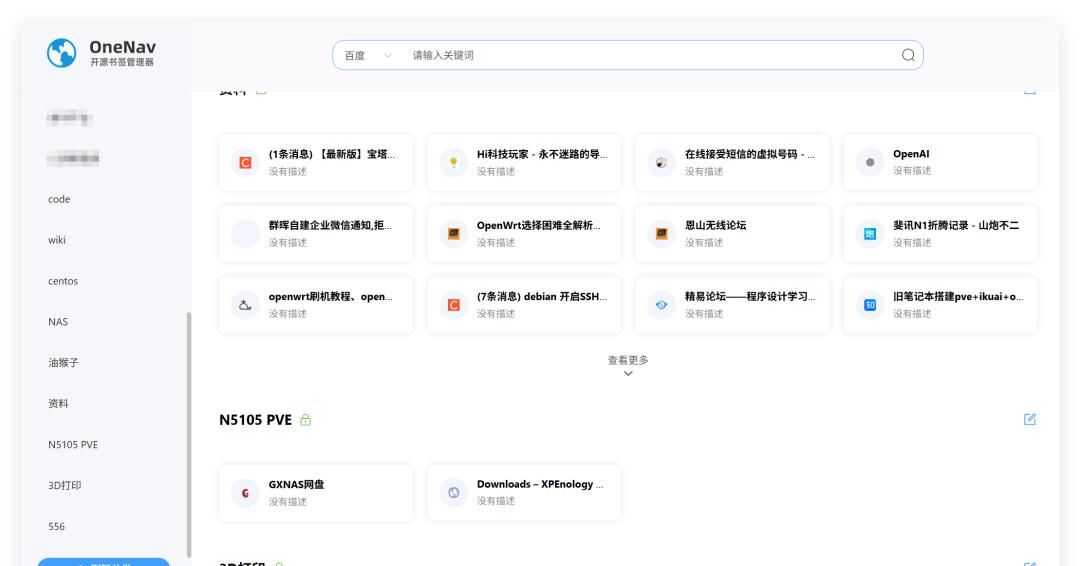1080x566 pixels.
Task: Click the 在线接受短信的虚拟号码 card's icon
Action: (x=661, y=163)
